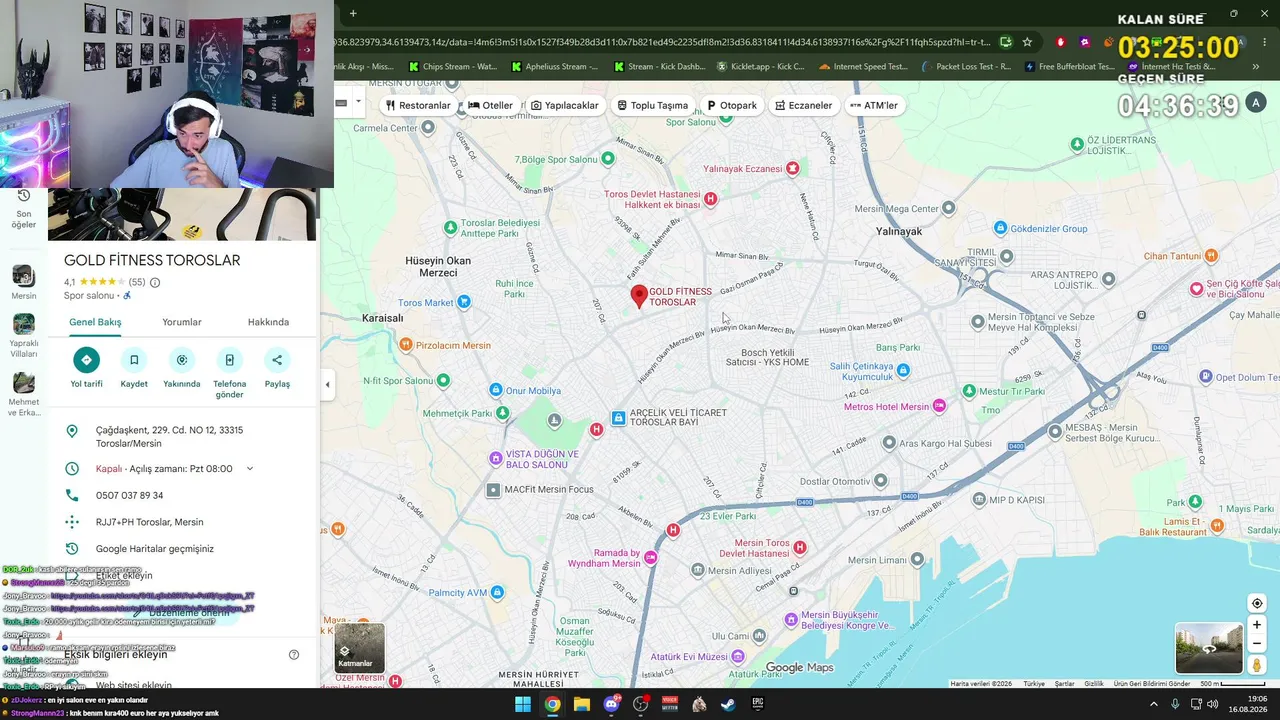Open the Street View preview thumbnail
This screenshot has width=1280, height=720.
[x=1209, y=648]
